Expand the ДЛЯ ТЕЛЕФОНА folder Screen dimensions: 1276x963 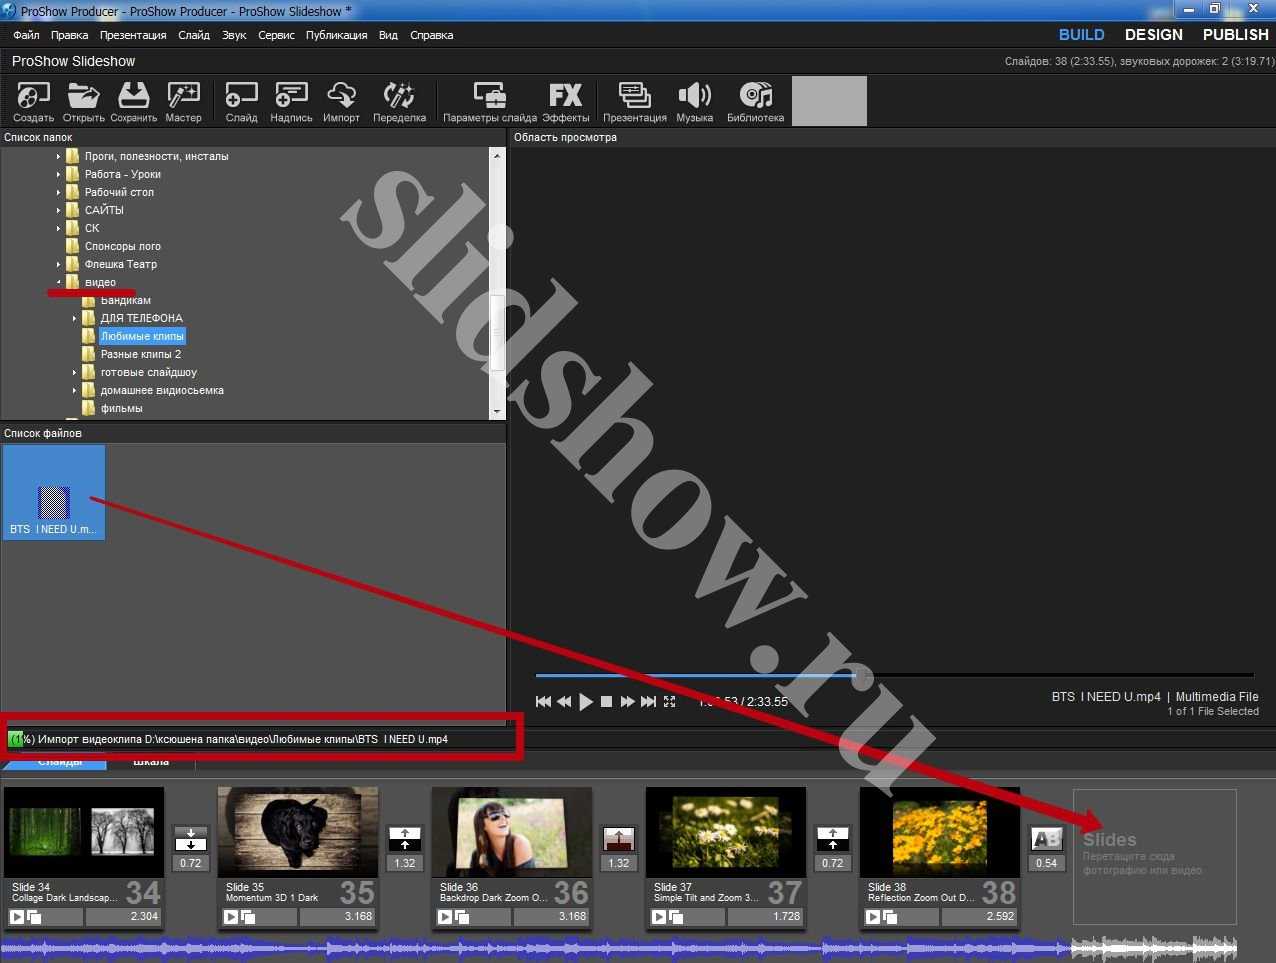pos(75,318)
